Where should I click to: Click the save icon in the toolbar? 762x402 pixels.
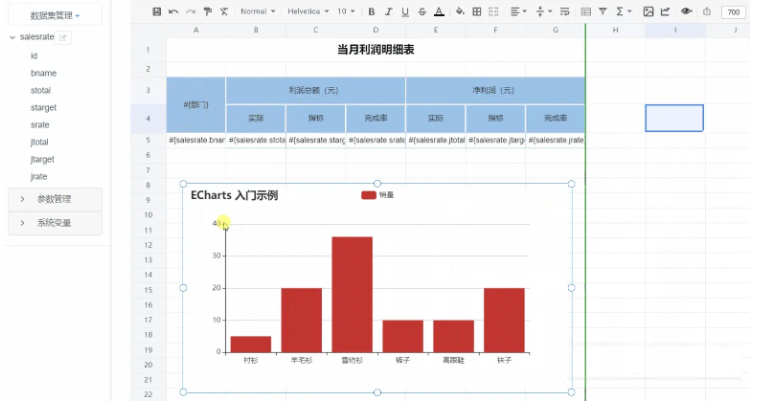click(156, 11)
